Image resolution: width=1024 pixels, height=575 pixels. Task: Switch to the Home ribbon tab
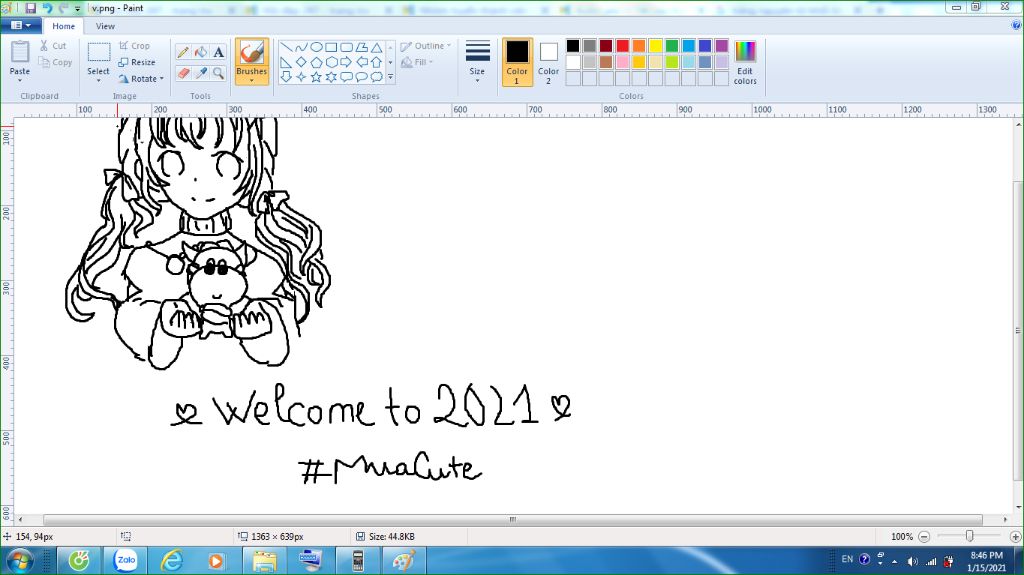[63, 26]
